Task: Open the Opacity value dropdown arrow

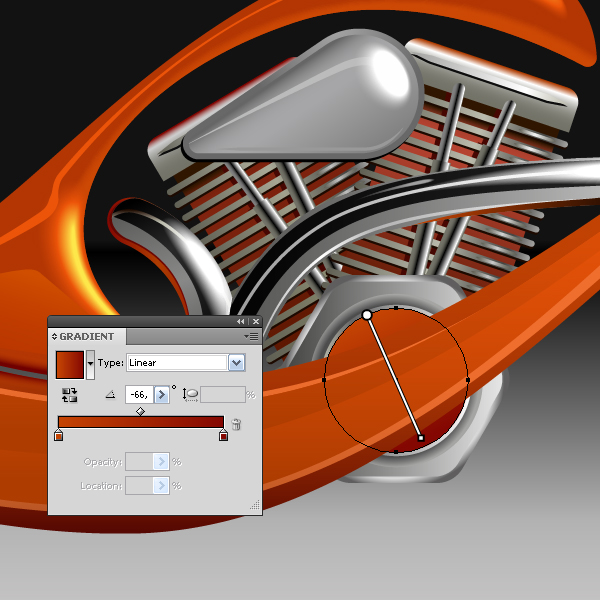Action: click(161, 462)
